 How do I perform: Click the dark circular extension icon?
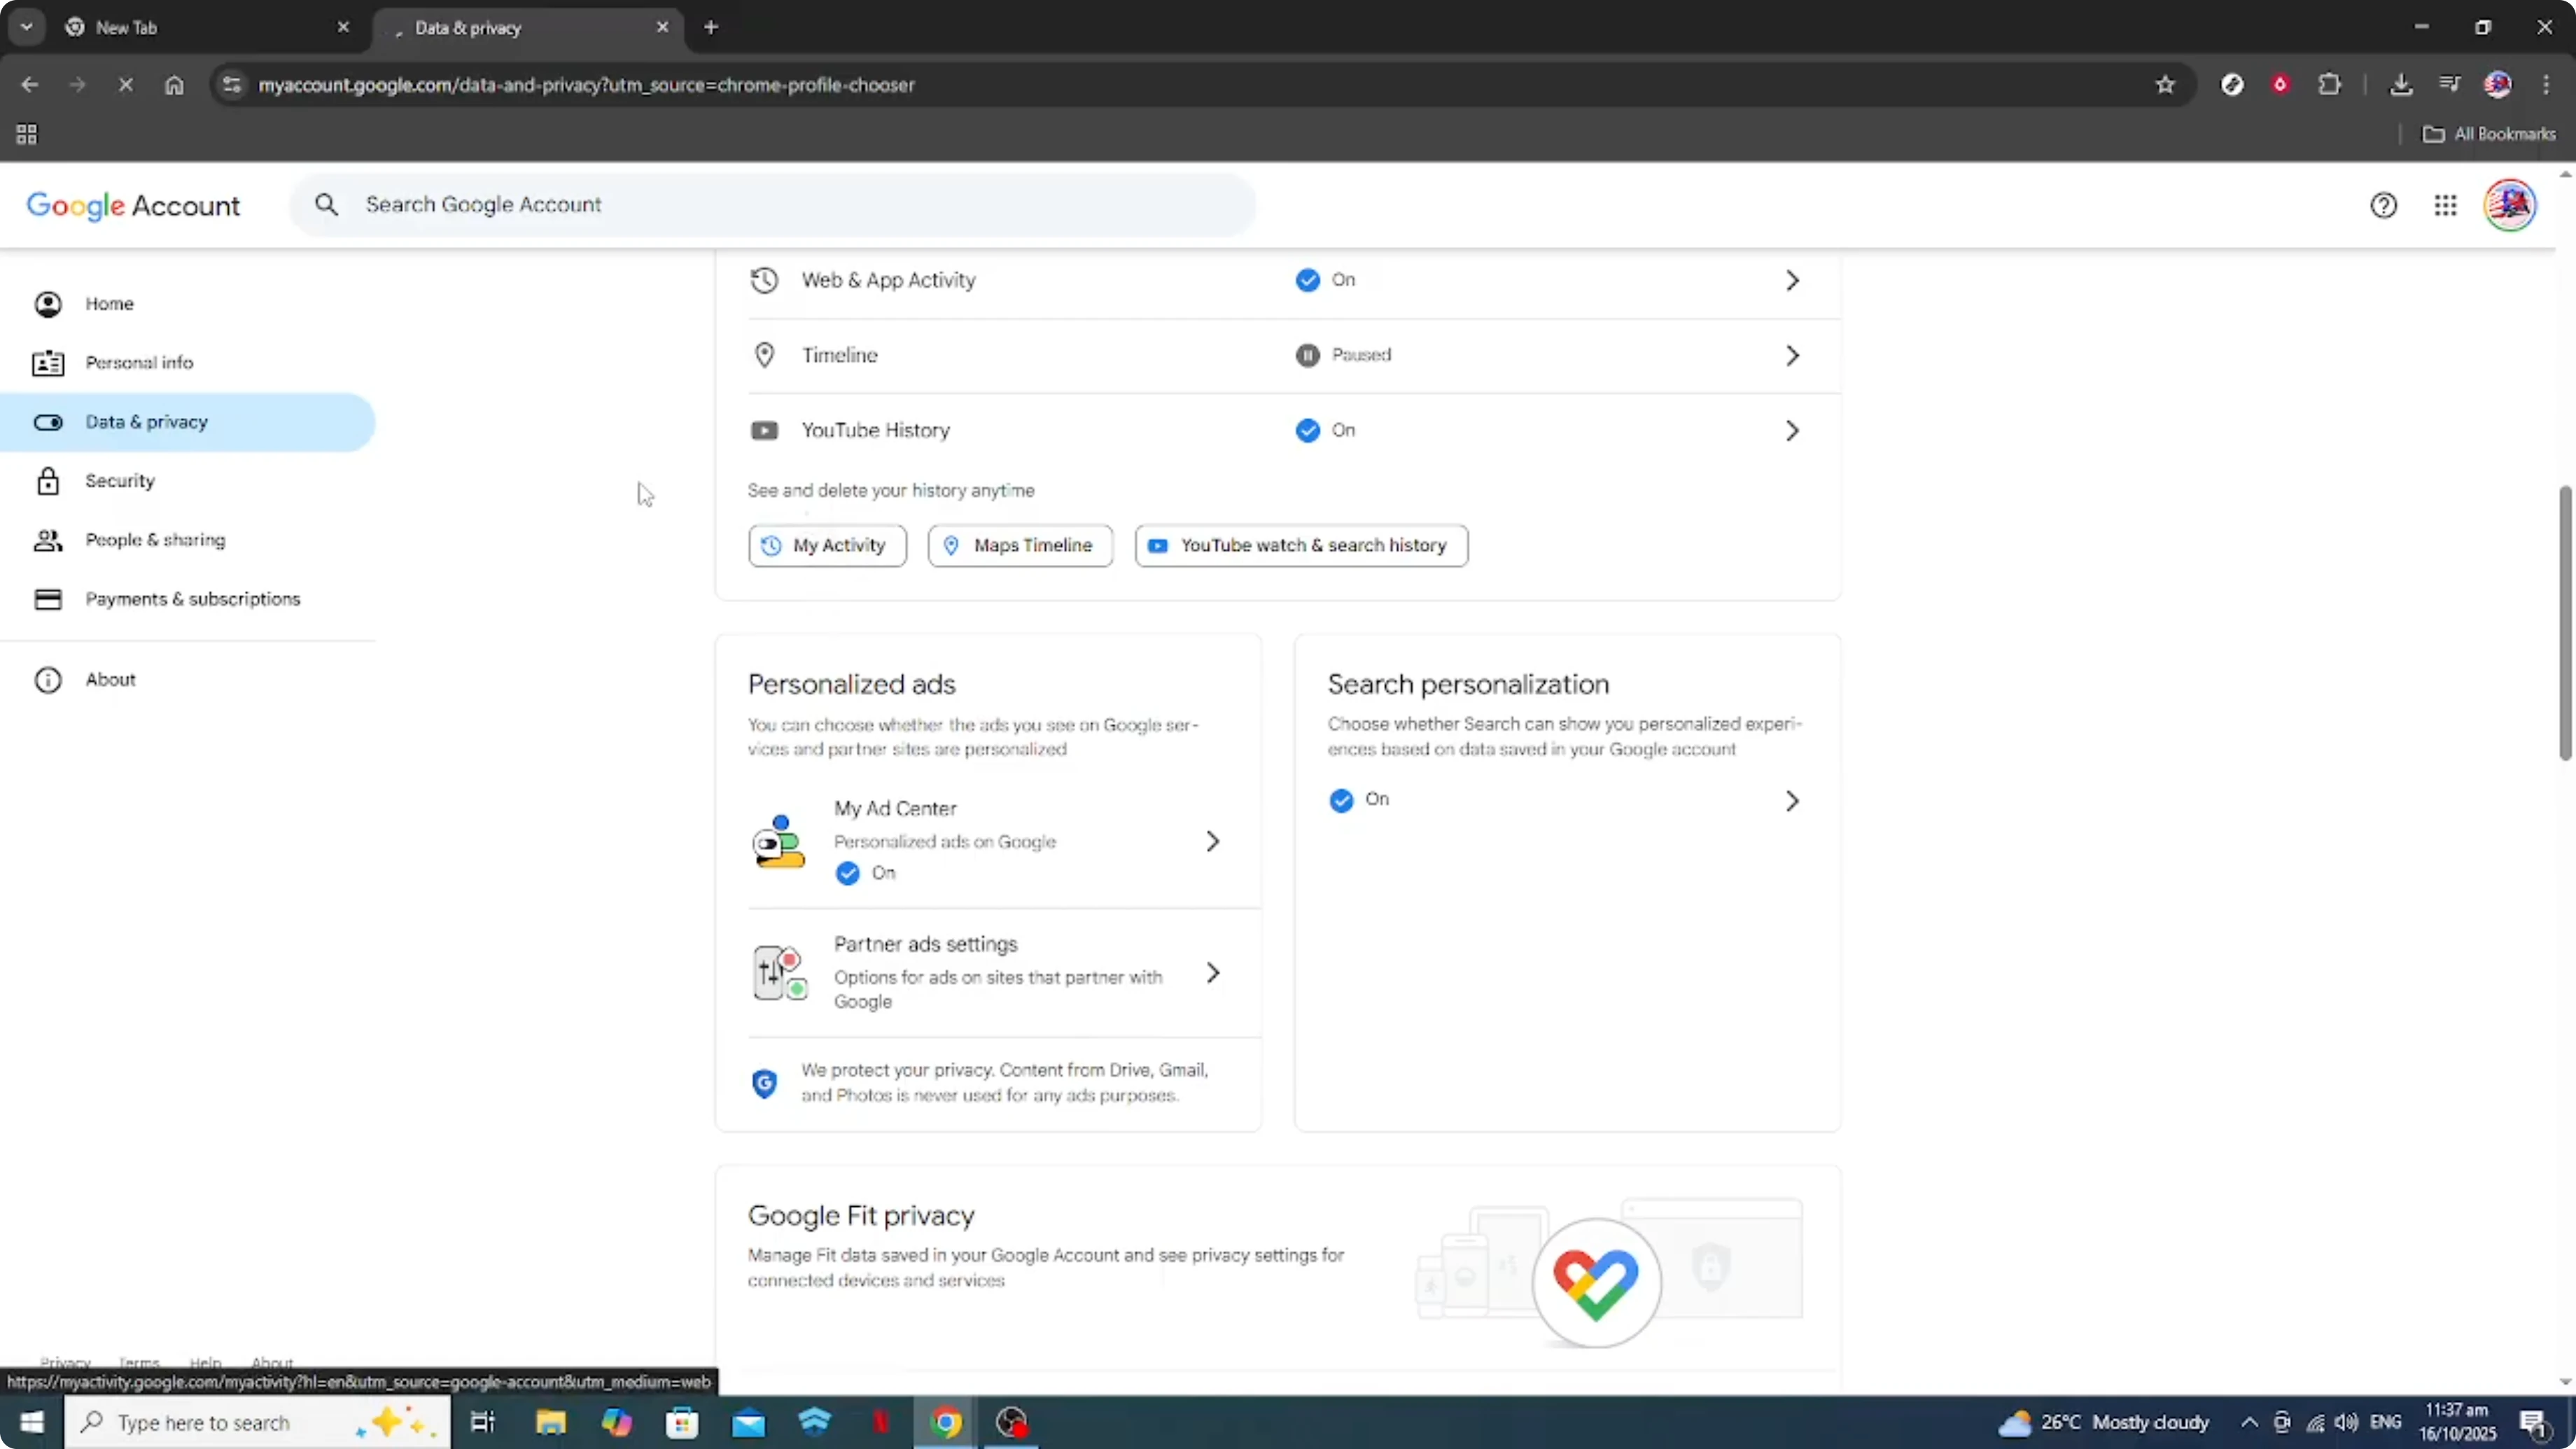[x=2232, y=85]
